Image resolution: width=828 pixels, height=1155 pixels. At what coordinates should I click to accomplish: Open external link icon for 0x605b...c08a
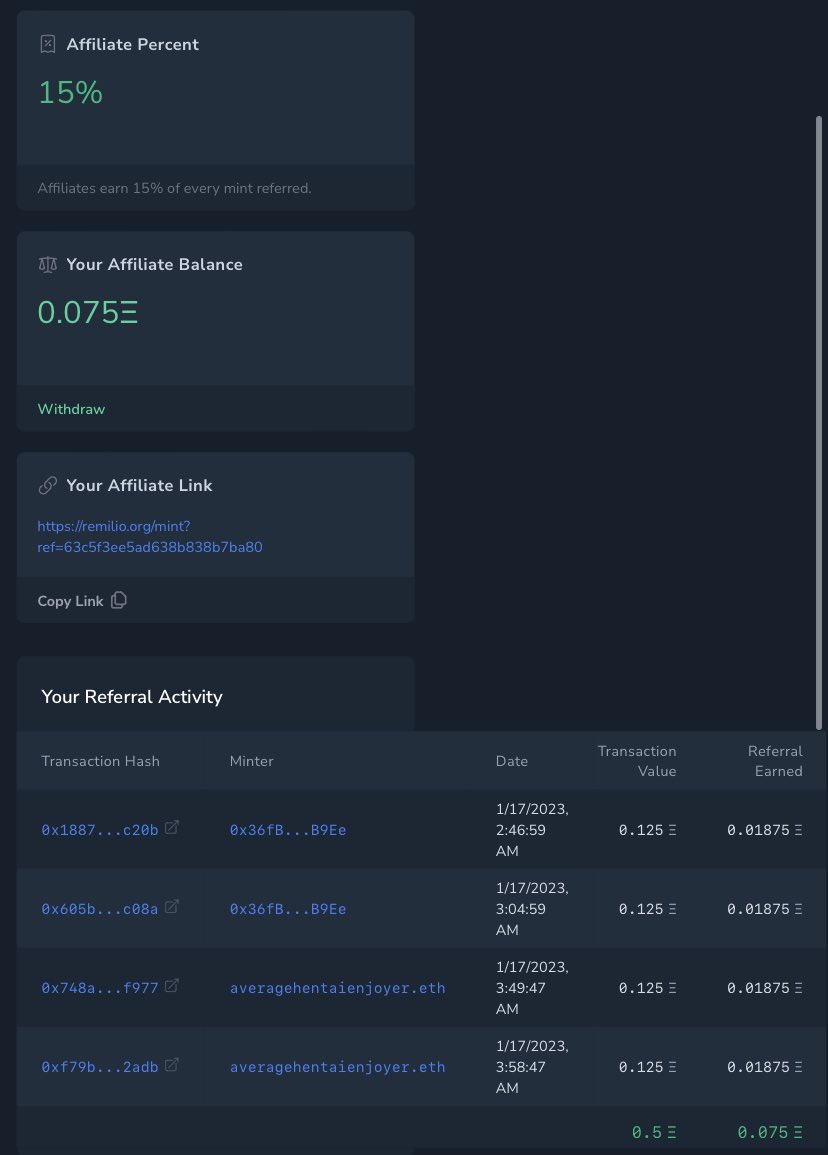pos(172,907)
